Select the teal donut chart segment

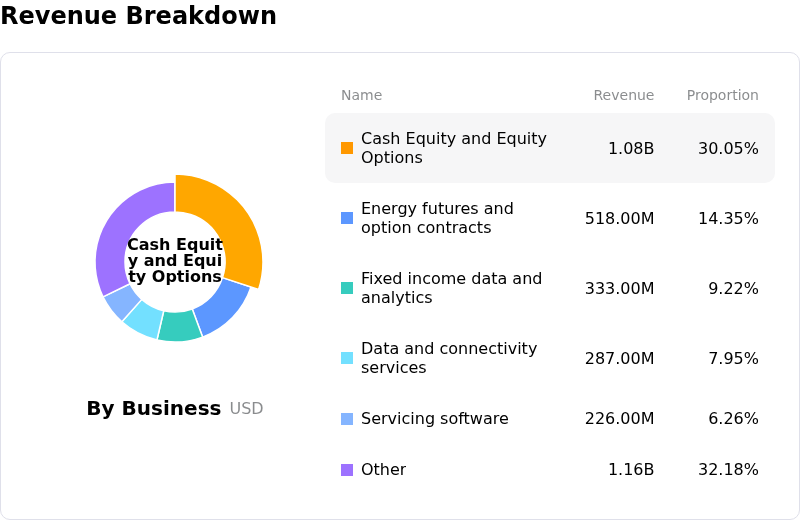click(179, 326)
